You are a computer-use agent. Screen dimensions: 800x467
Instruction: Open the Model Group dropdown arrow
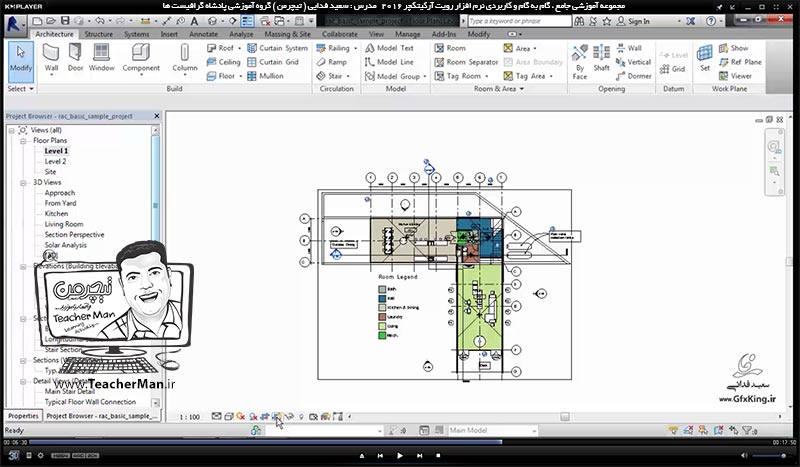424,77
